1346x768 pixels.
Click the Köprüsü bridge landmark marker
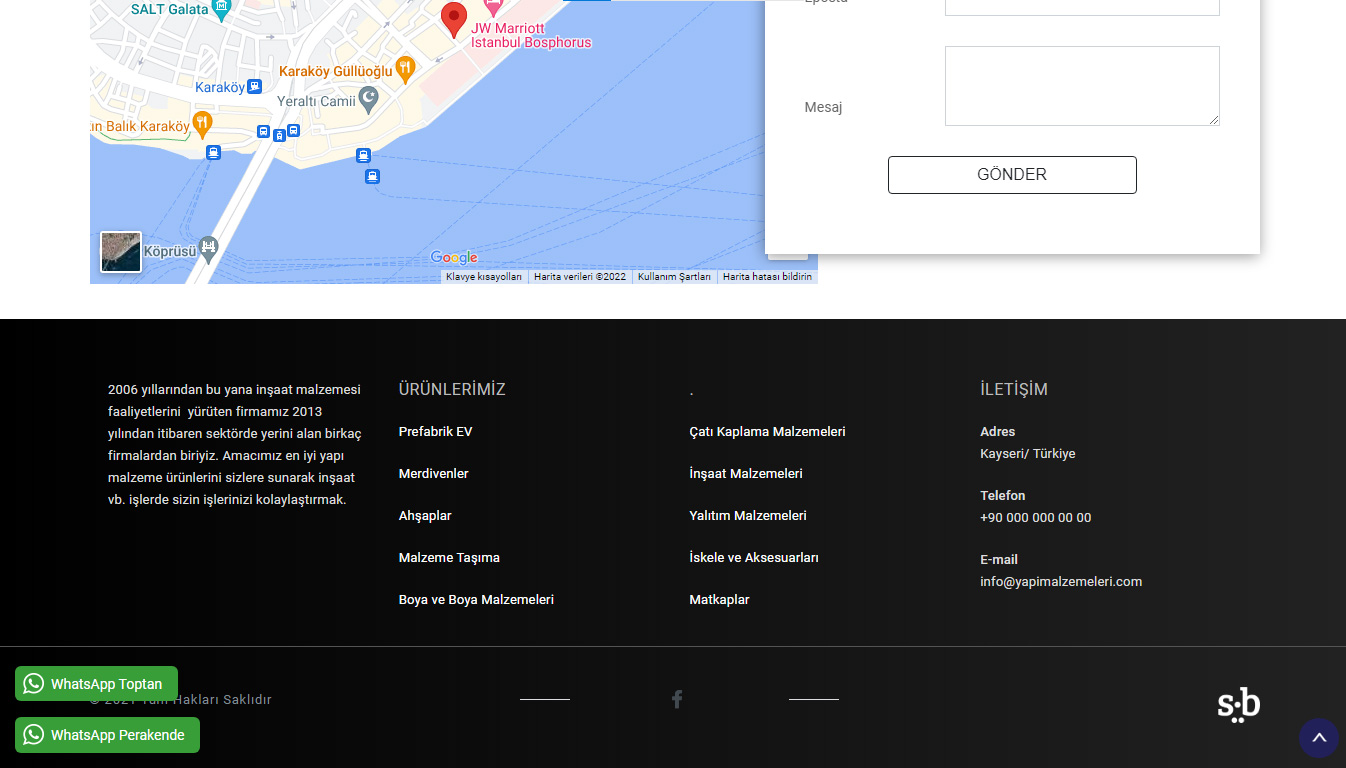208,250
